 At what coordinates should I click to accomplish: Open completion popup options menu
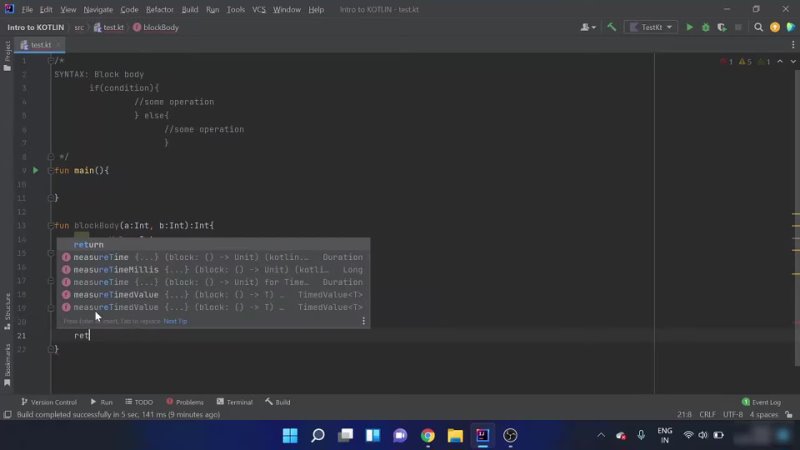click(363, 321)
